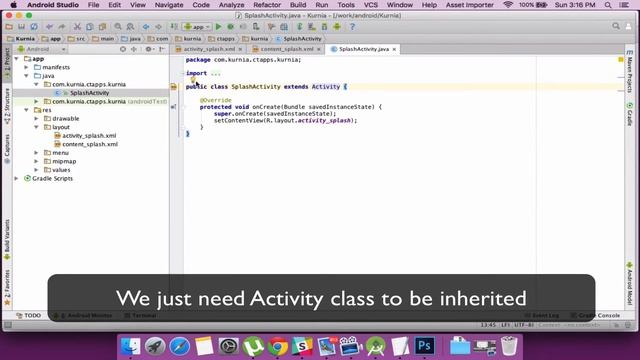Open Android Device Monitor robot icon
640x360 pixels.
[337, 27]
